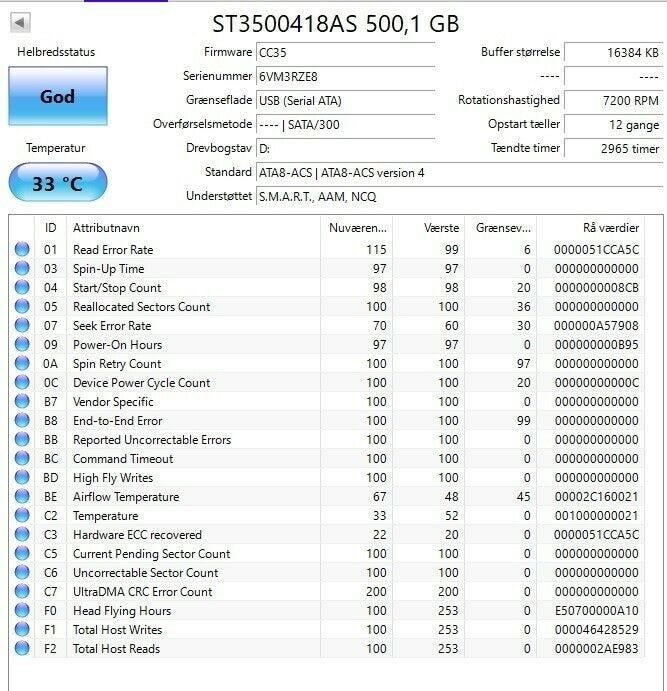This screenshot has width=667, height=691.
Task: Select the Power-On Hours attribute name
Action: 118,345
